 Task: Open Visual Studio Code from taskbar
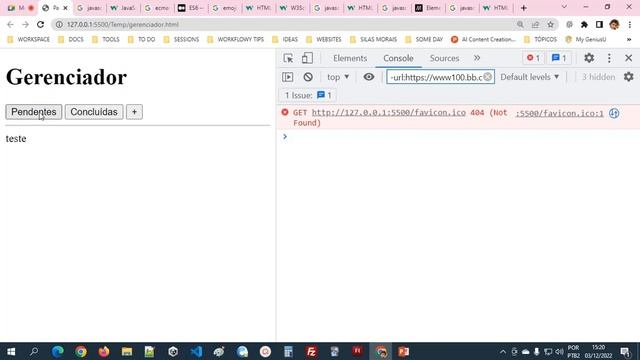pyautogui.click(x=196, y=351)
